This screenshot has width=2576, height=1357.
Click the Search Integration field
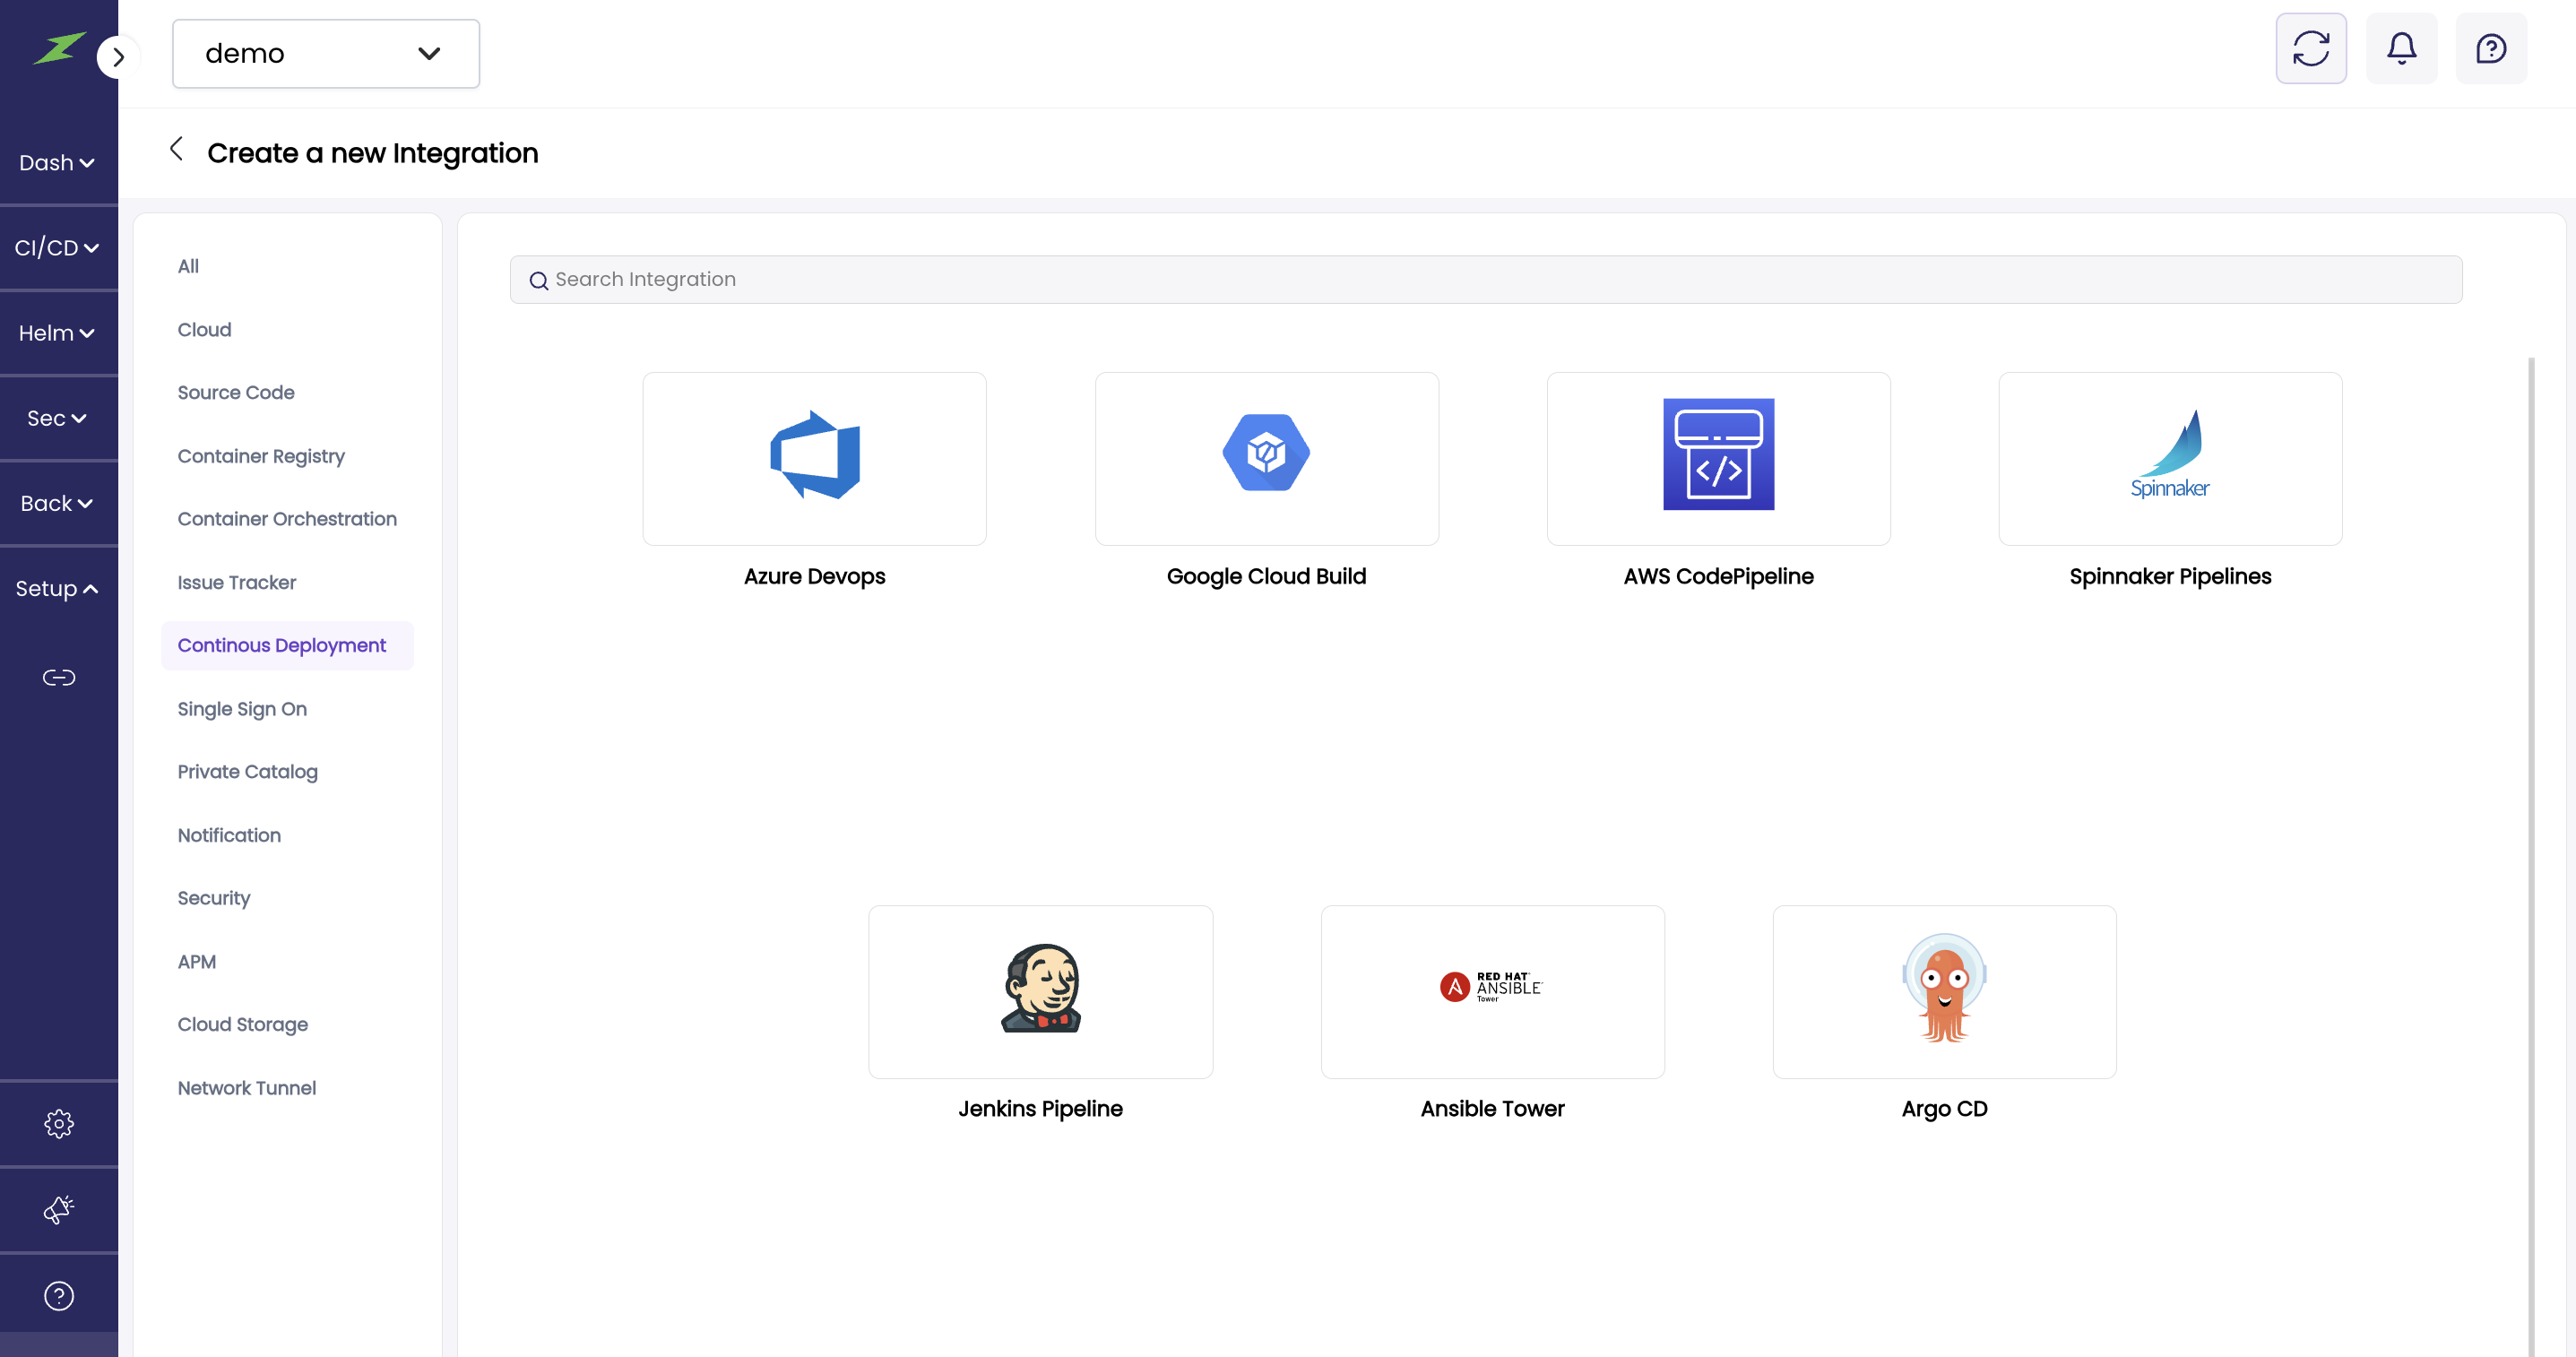point(1485,280)
